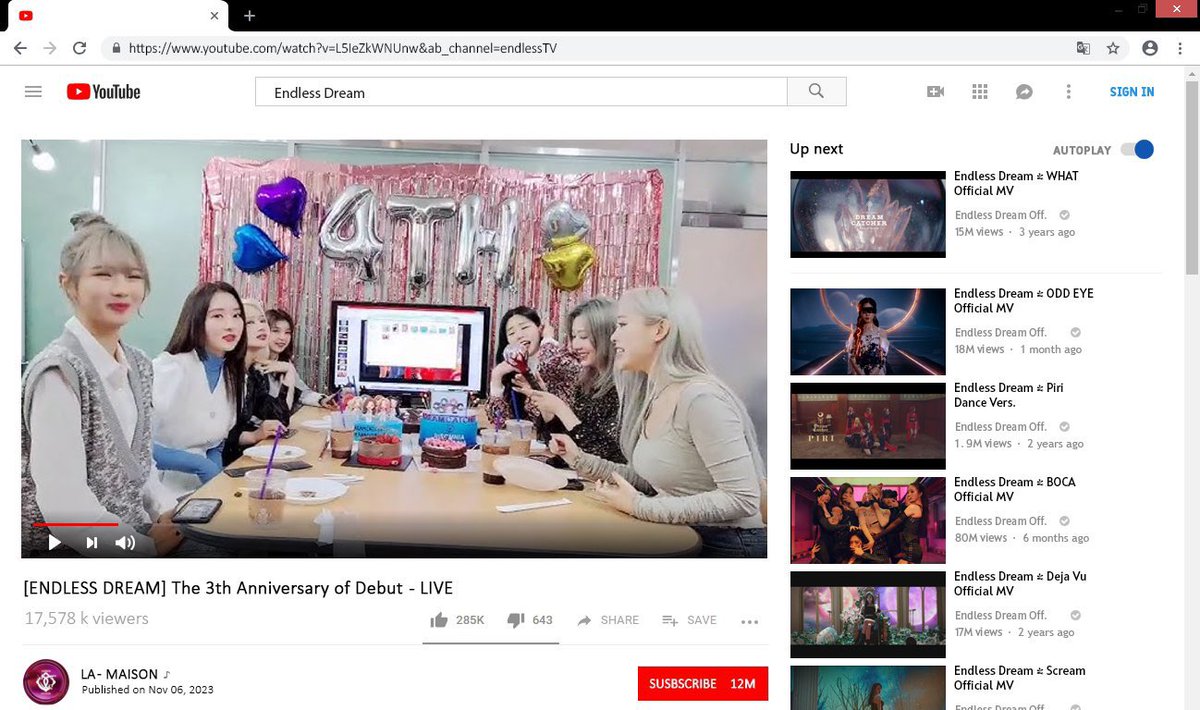Mute the video volume speaker
Viewport: 1200px width, 710px height.
click(x=125, y=543)
